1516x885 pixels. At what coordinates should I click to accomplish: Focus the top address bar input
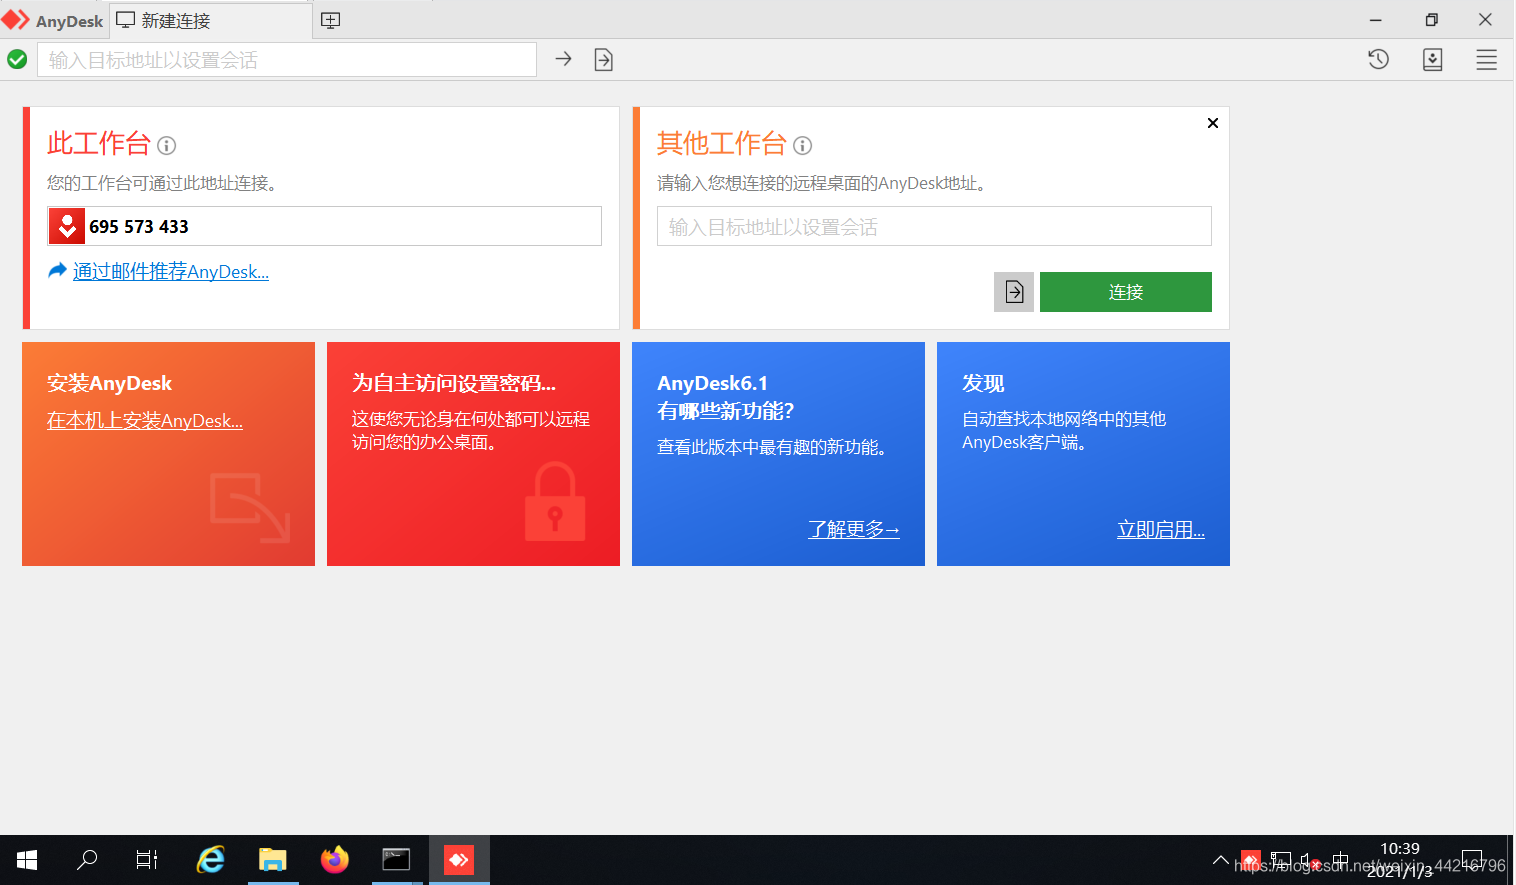click(x=287, y=60)
